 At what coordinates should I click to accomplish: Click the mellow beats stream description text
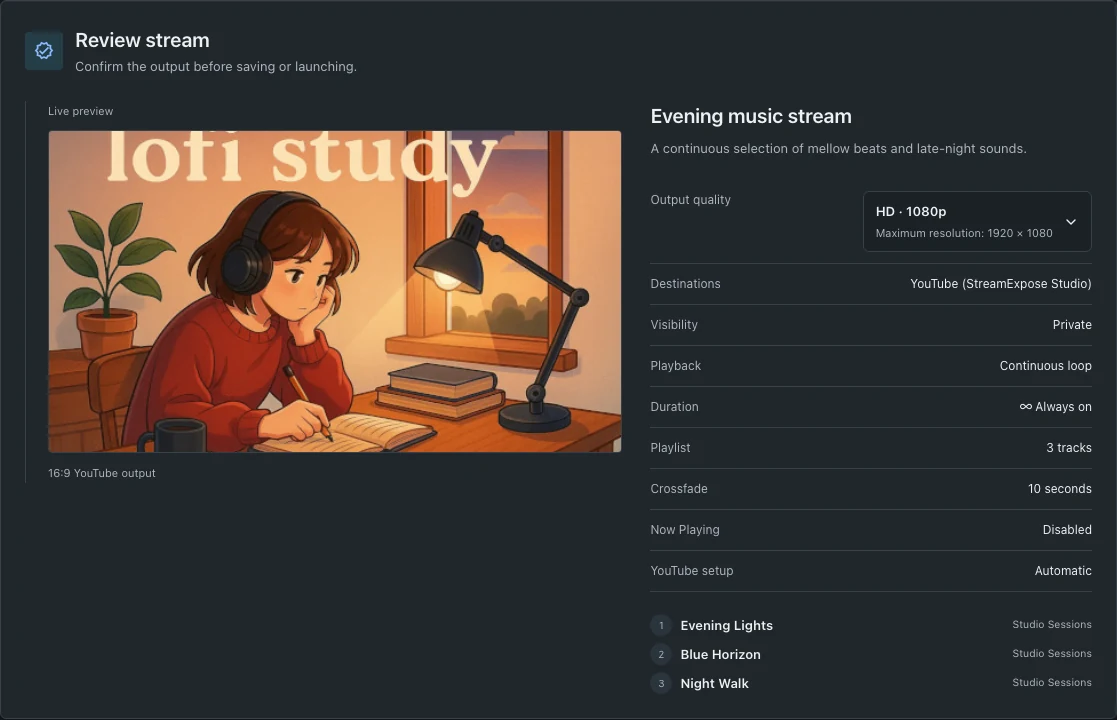(838, 149)
